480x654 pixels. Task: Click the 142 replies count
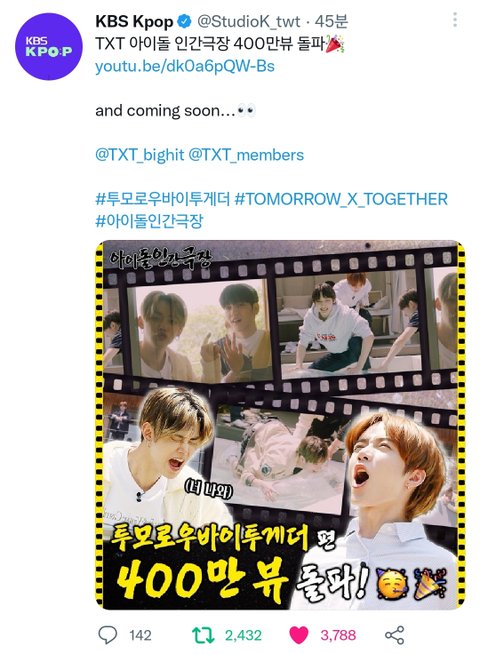pos(140,635)
